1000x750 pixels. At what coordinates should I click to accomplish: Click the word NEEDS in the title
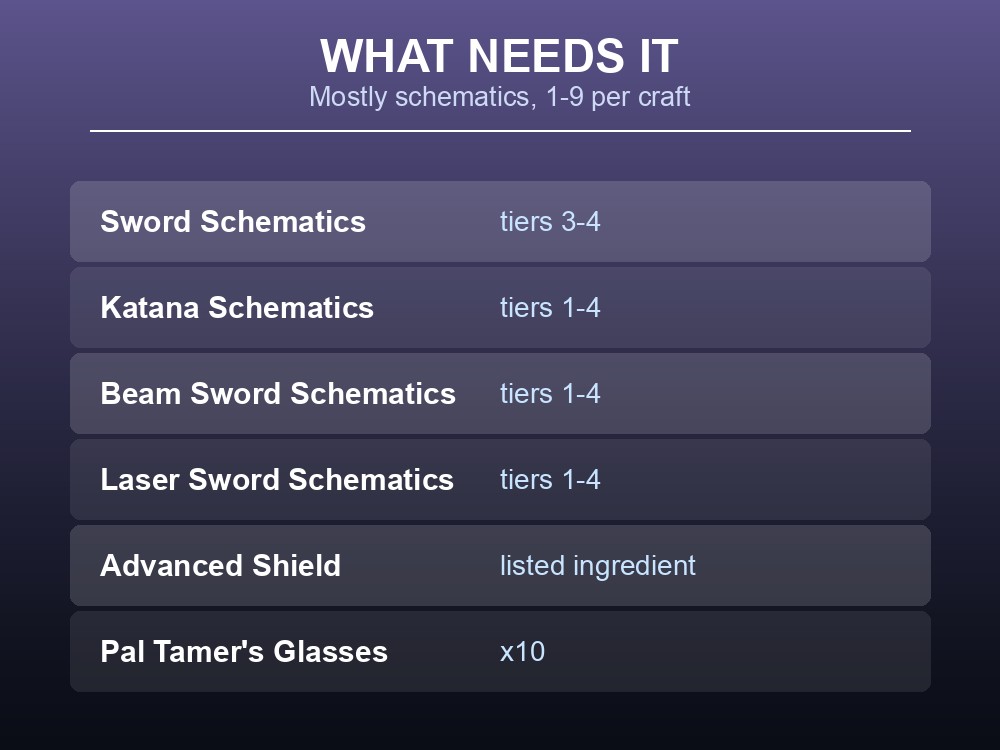(x=547, y=56)
